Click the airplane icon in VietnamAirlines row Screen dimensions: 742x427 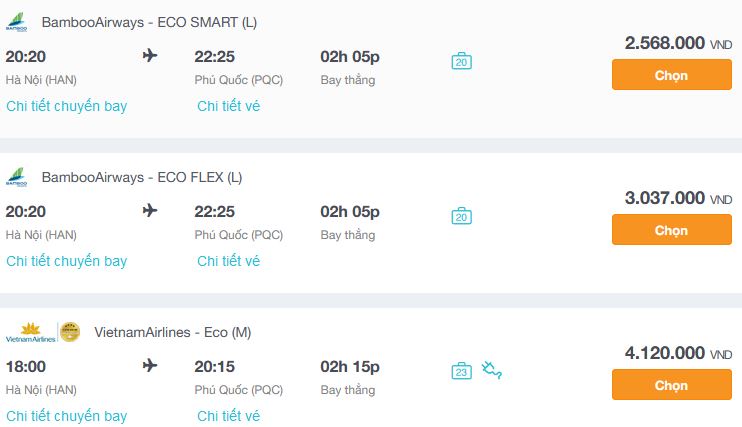pos(150,365)
